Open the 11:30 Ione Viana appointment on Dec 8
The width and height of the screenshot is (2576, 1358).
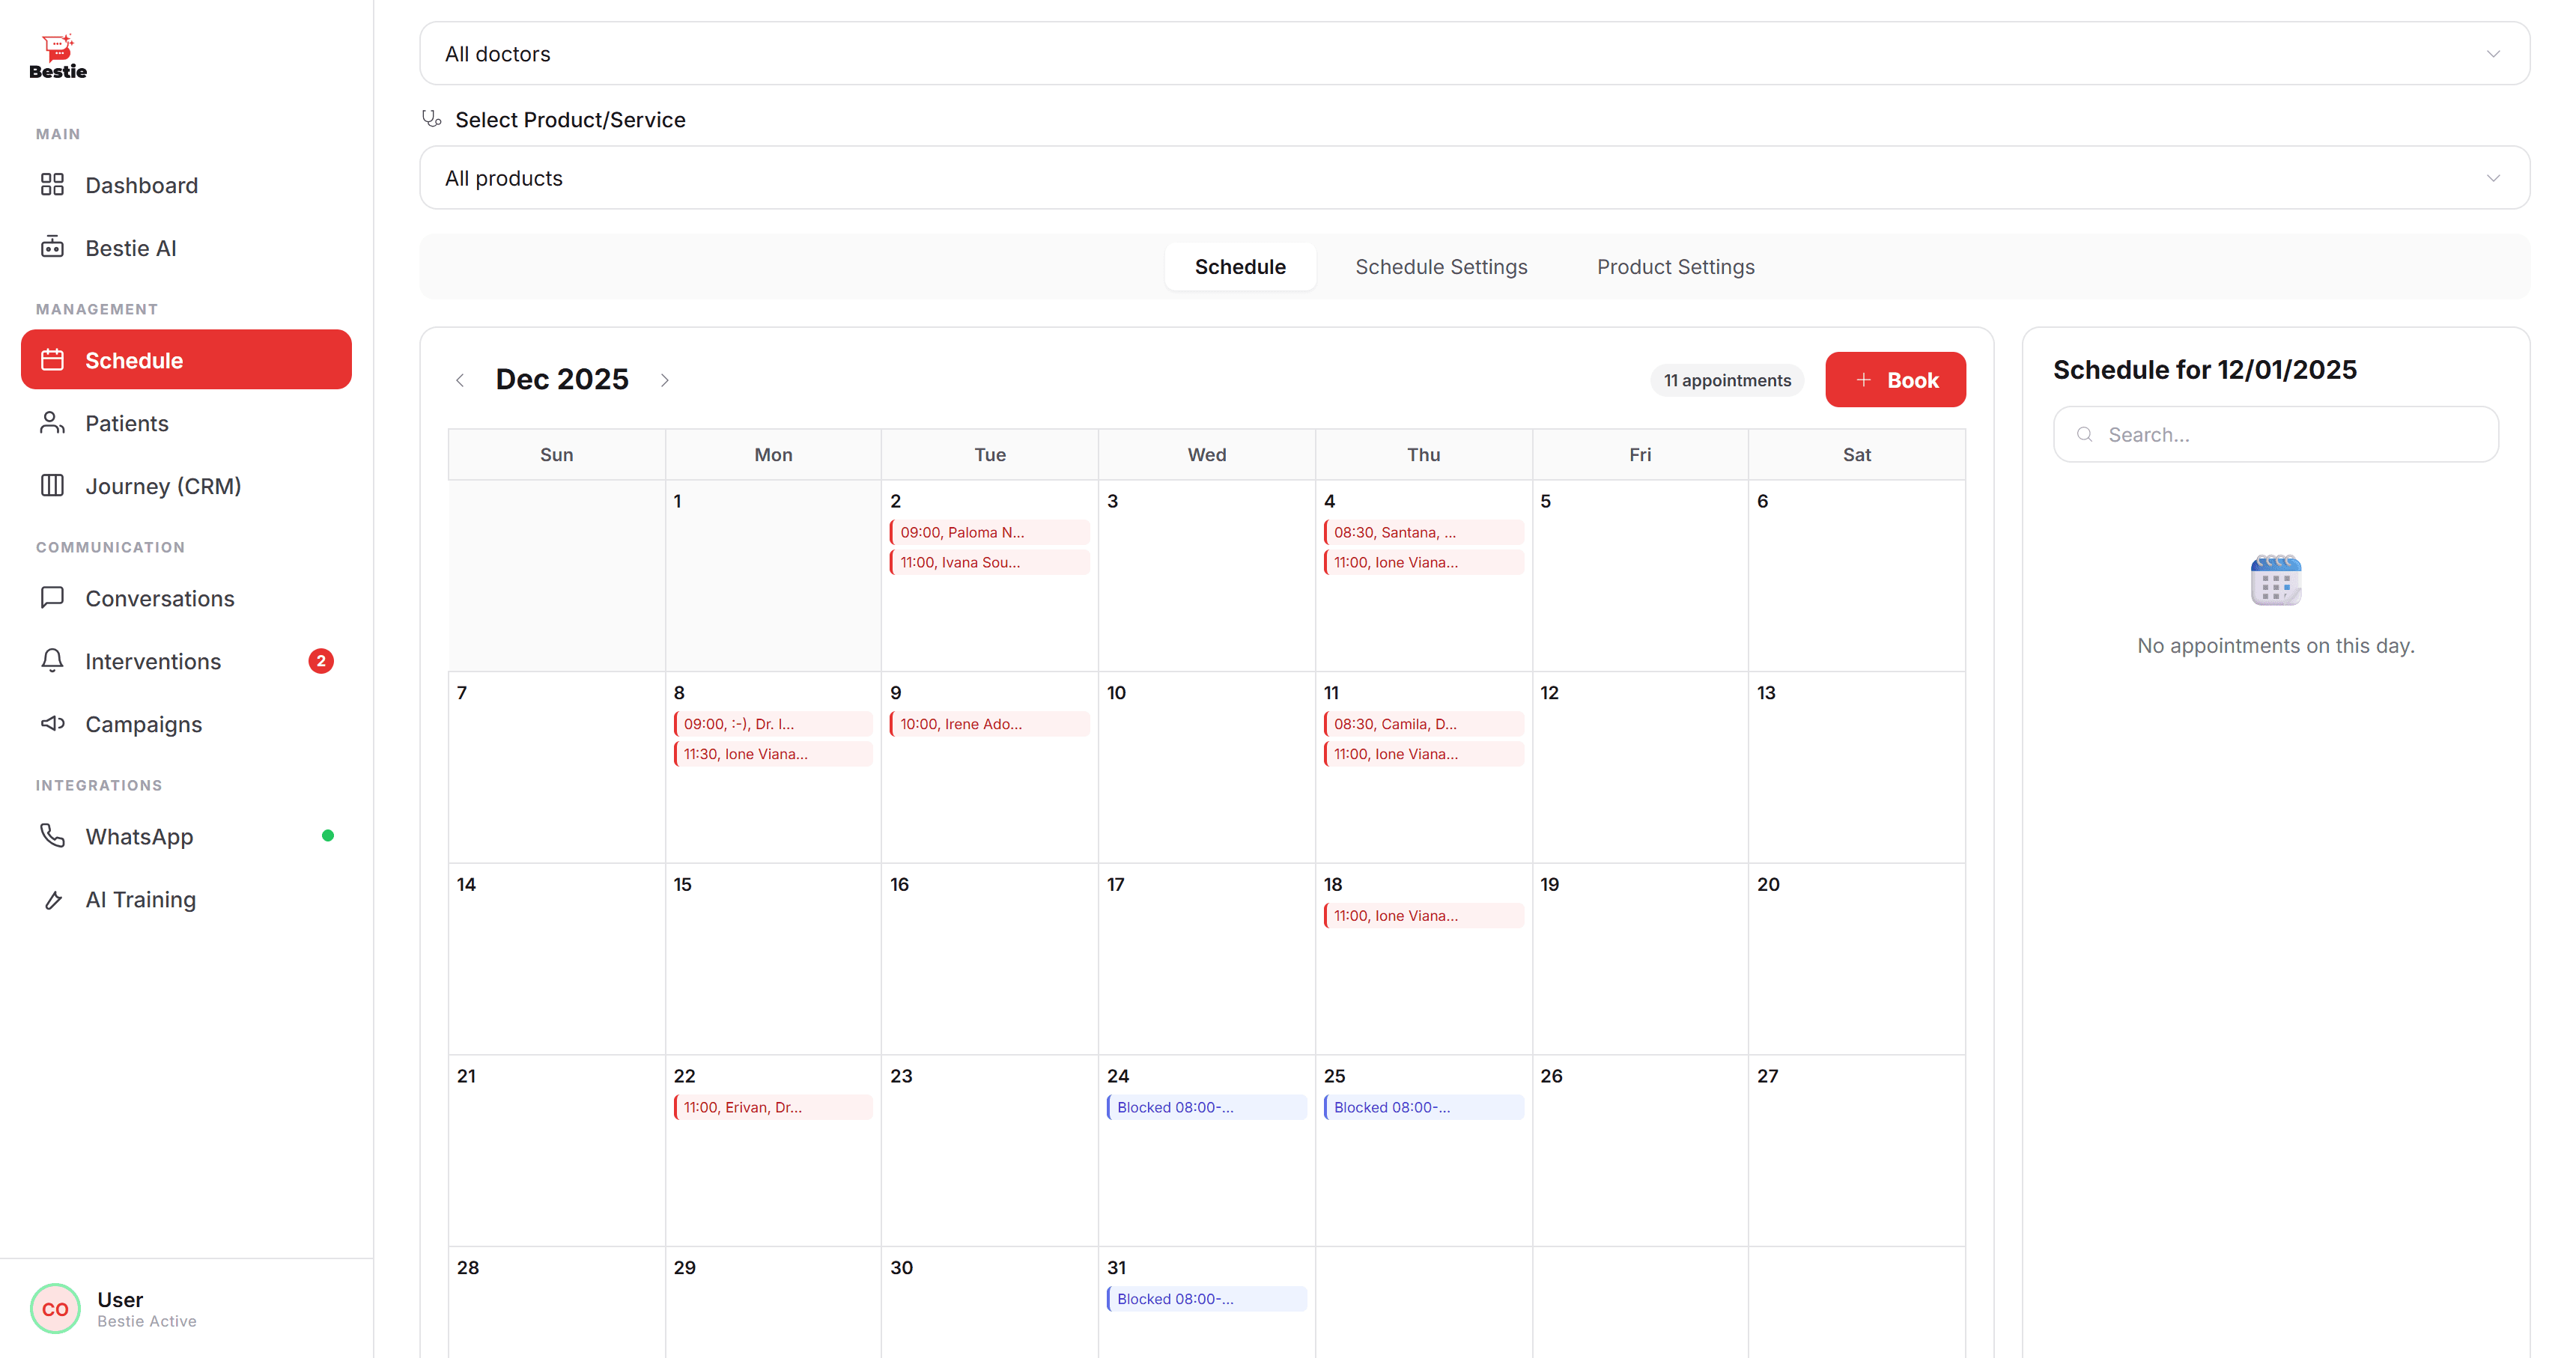click(x=773, y=754)
